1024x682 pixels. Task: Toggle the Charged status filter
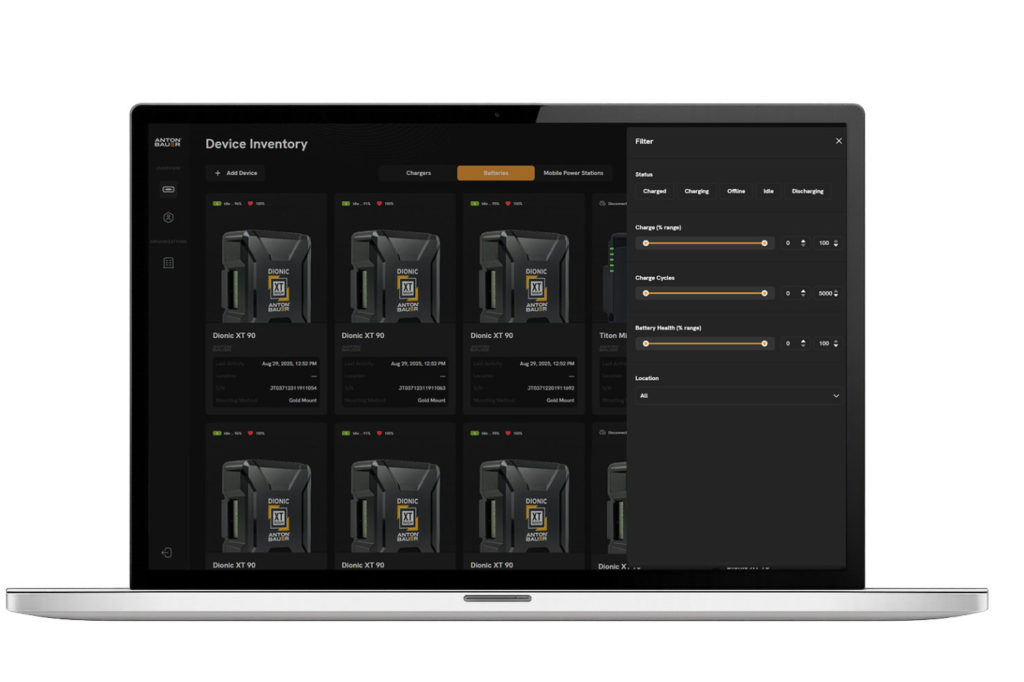[654, 191]
